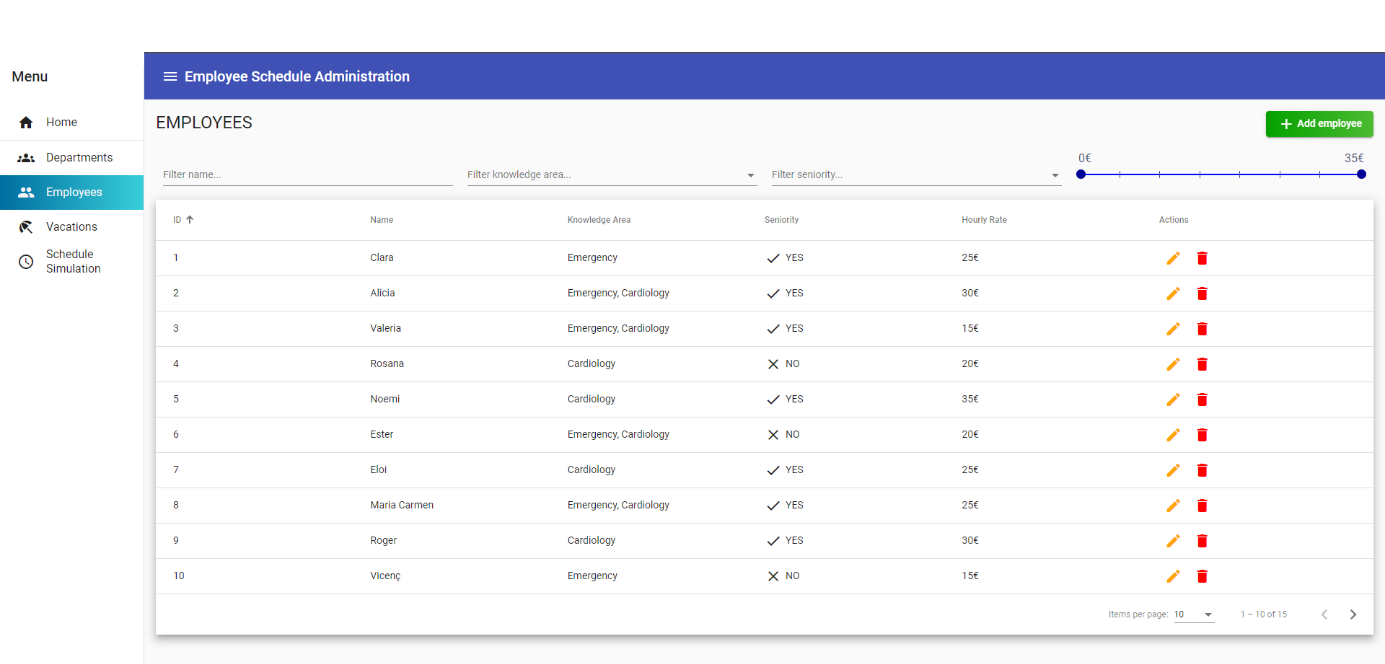Edit Clara with the pencil icon
The width and height of the screenshot is (1385, 664).
[x=1173, y=258]
